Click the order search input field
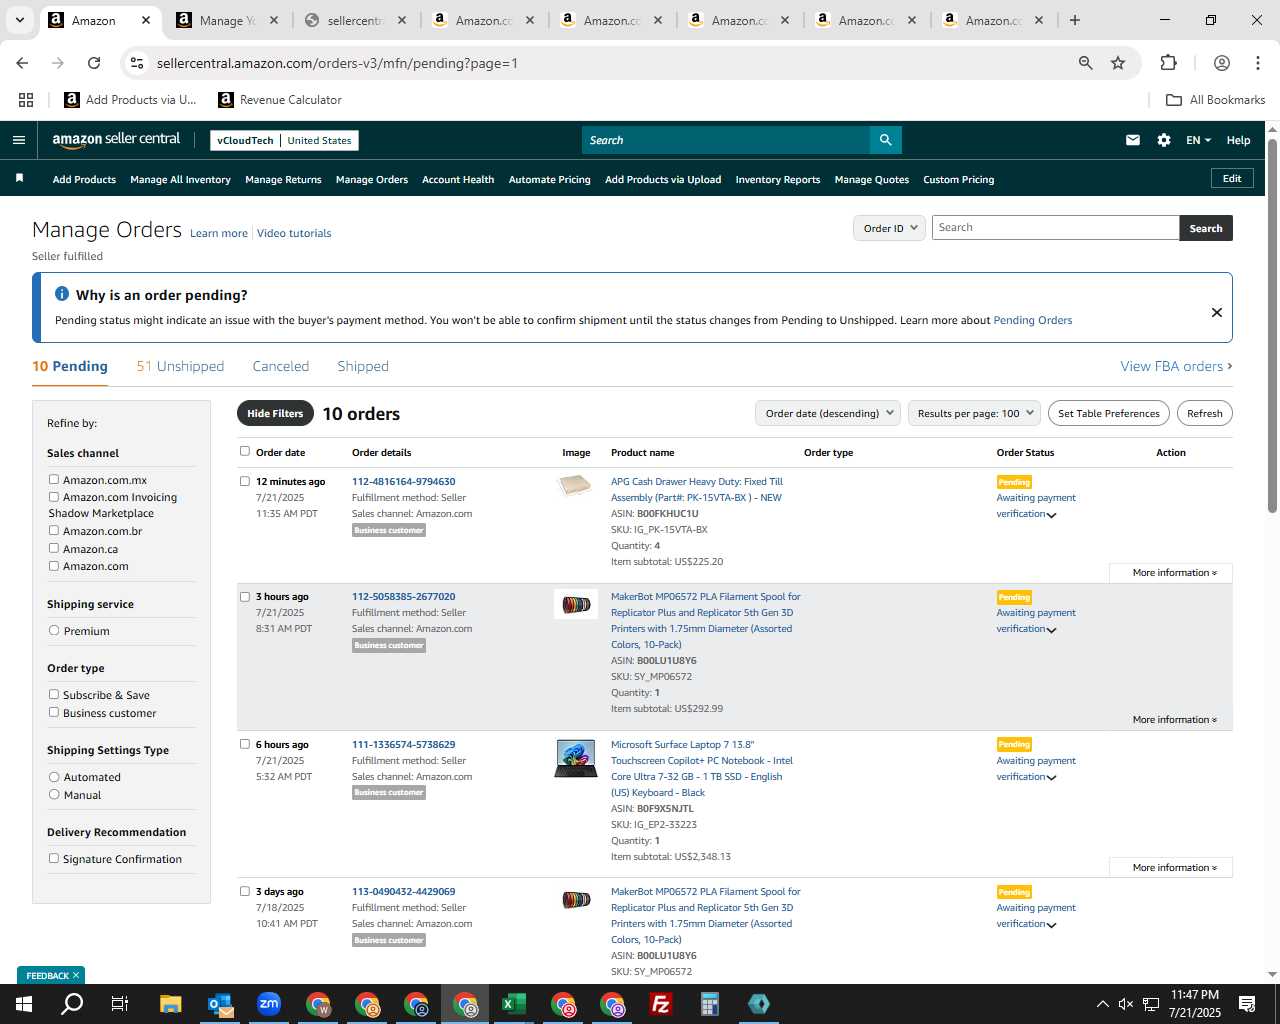 [1055, 228]
